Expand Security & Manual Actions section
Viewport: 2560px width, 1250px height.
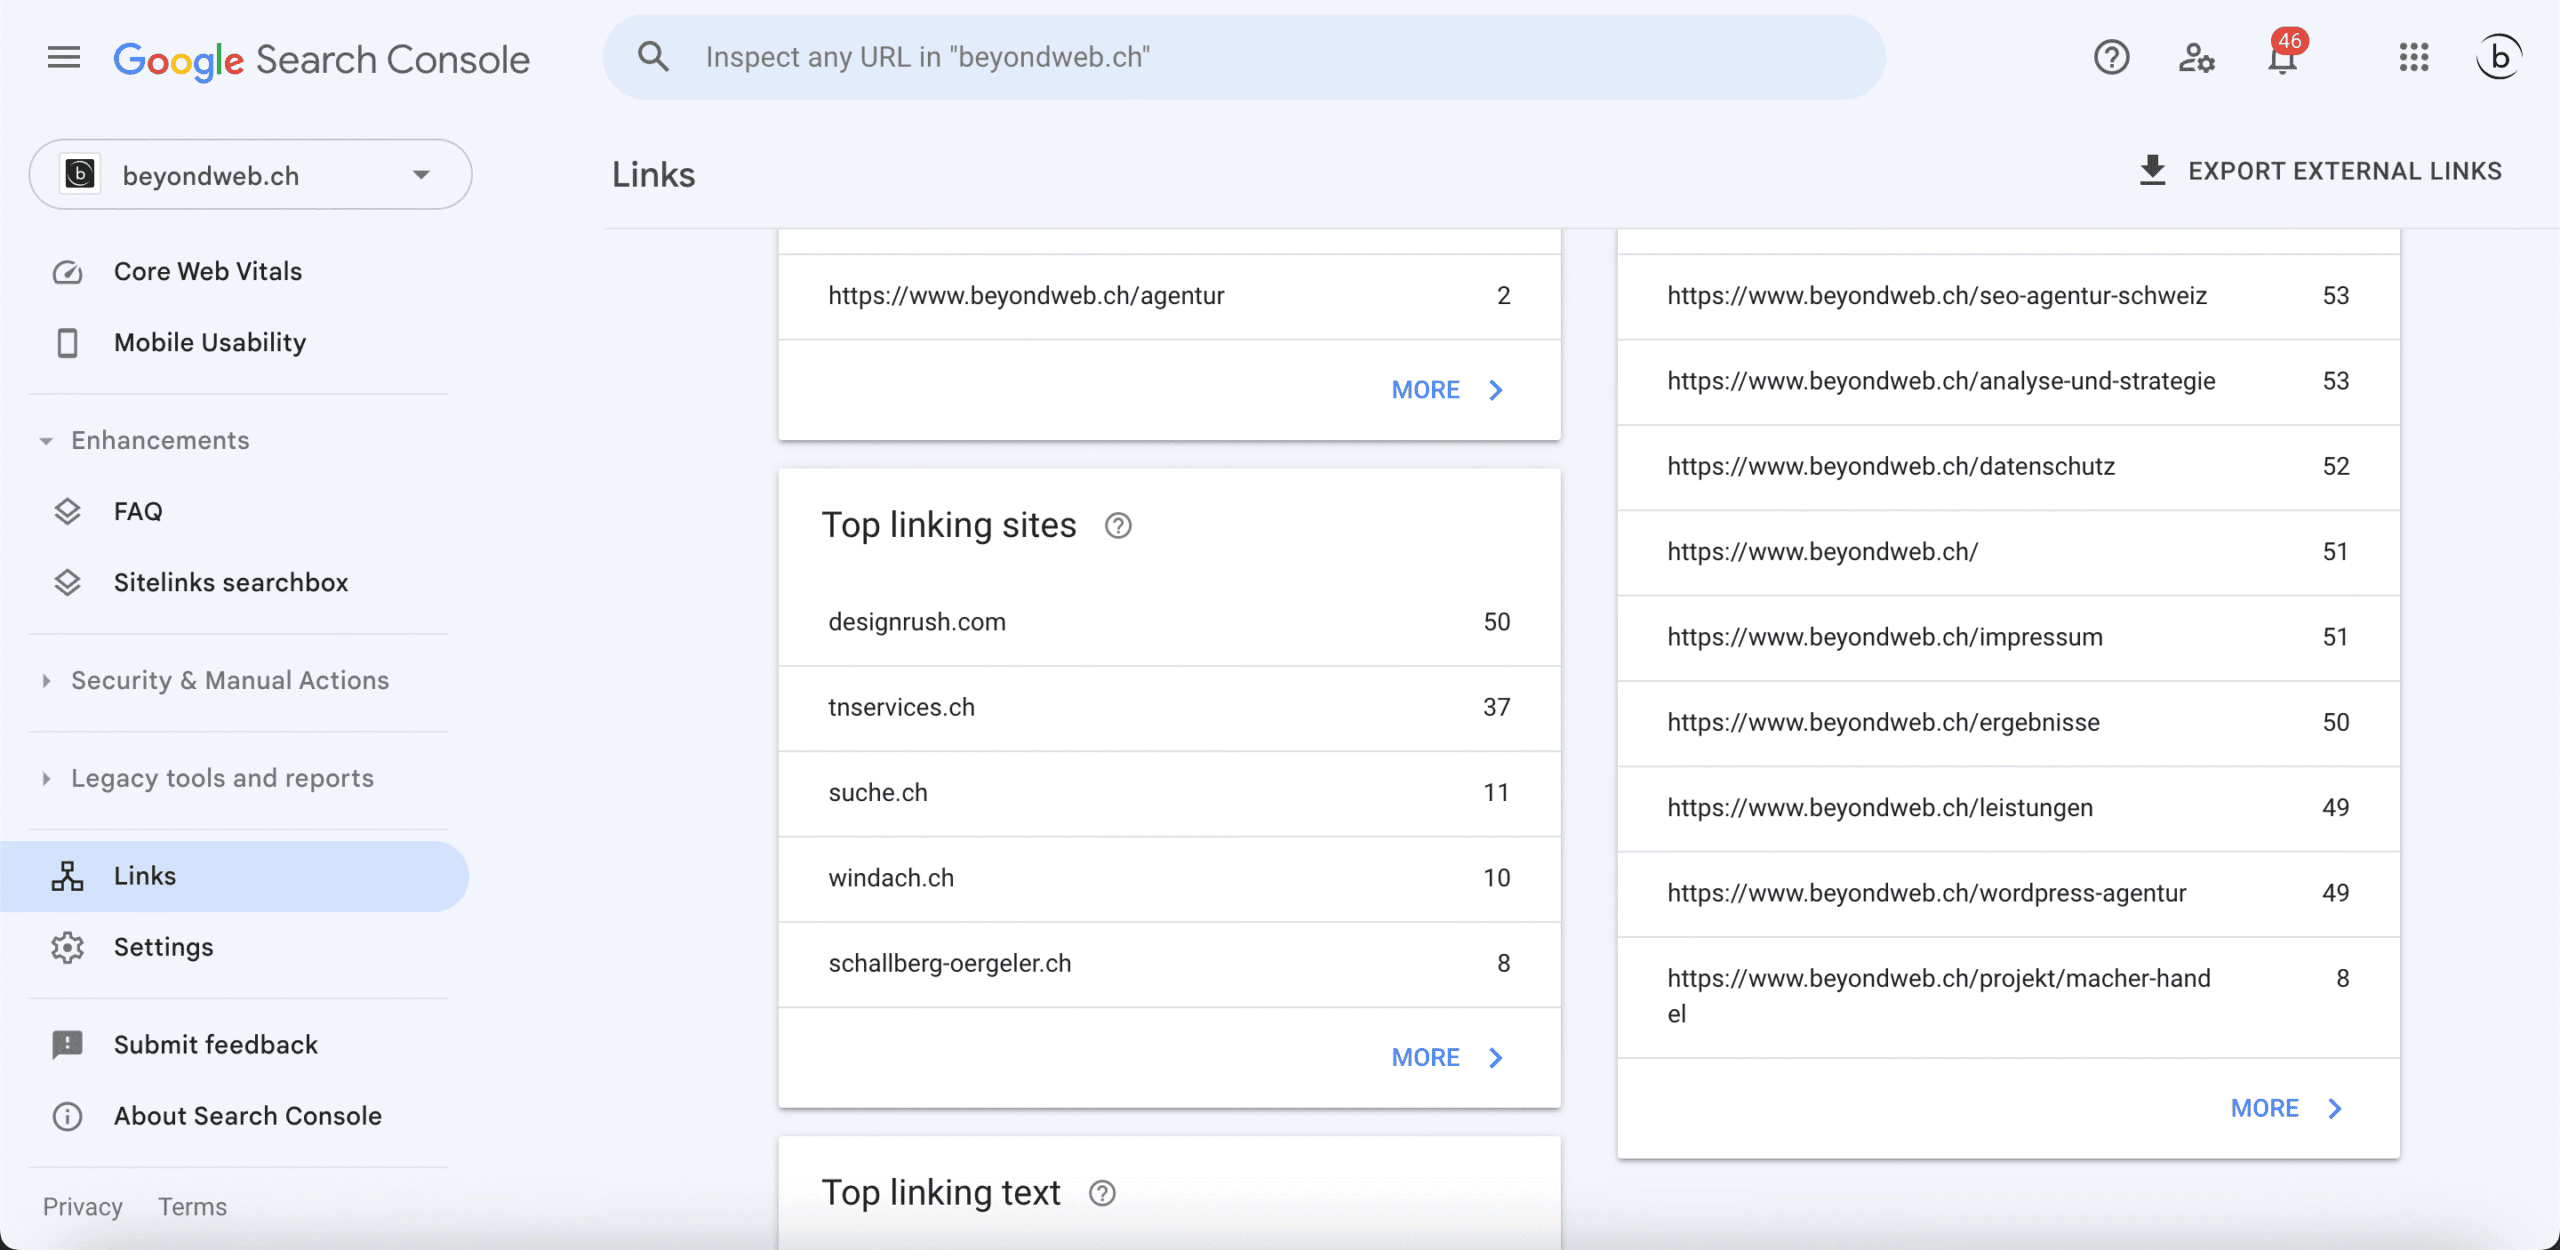[215, 681]
